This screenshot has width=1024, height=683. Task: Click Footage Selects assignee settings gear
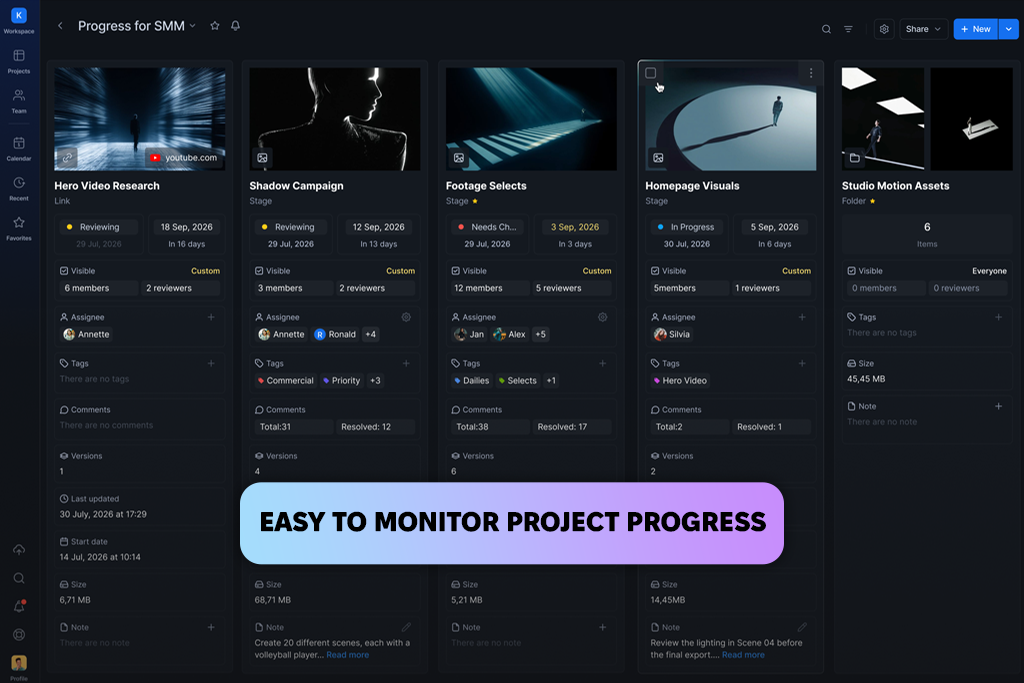[x=603, y=317]
